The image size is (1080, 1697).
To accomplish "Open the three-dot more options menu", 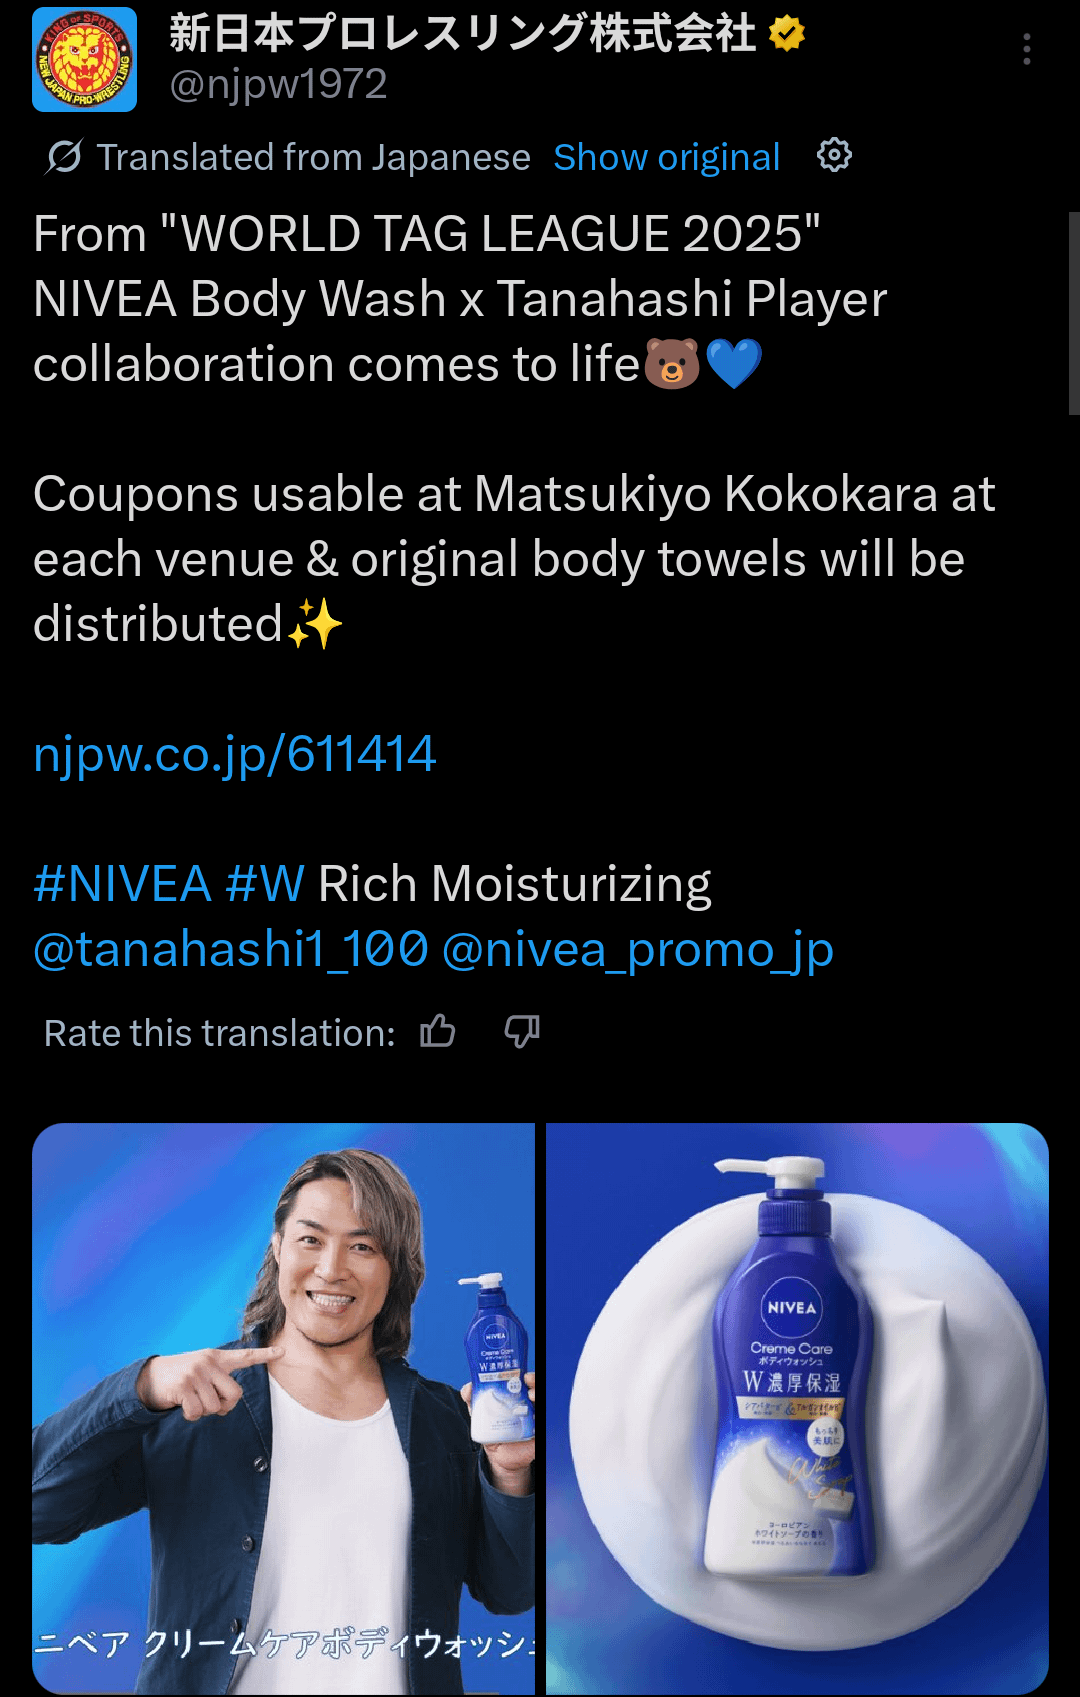I will (1027, 49).
